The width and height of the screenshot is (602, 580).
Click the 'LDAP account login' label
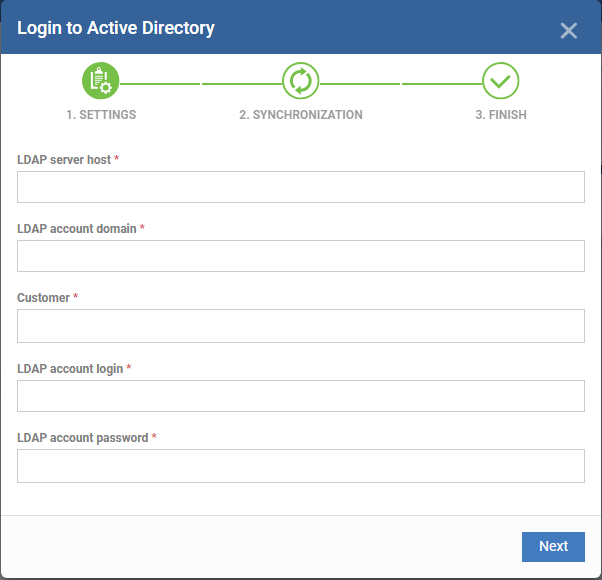[x=70, y=369]
